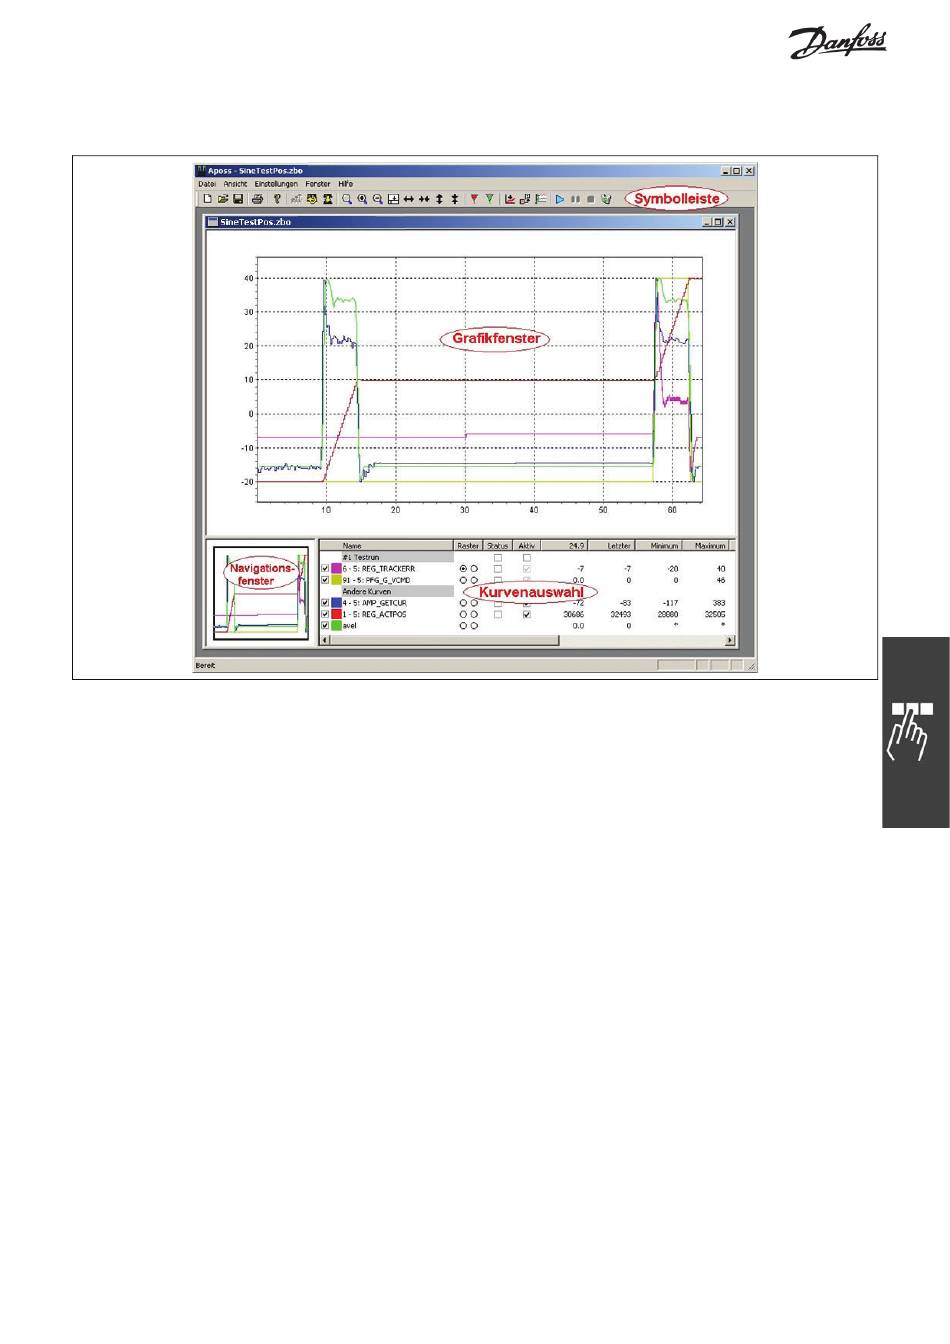Click the value '30686' in REG_ACTPOS row
The height and width of the screenshot is (1344, 950).
coord(573,614)
